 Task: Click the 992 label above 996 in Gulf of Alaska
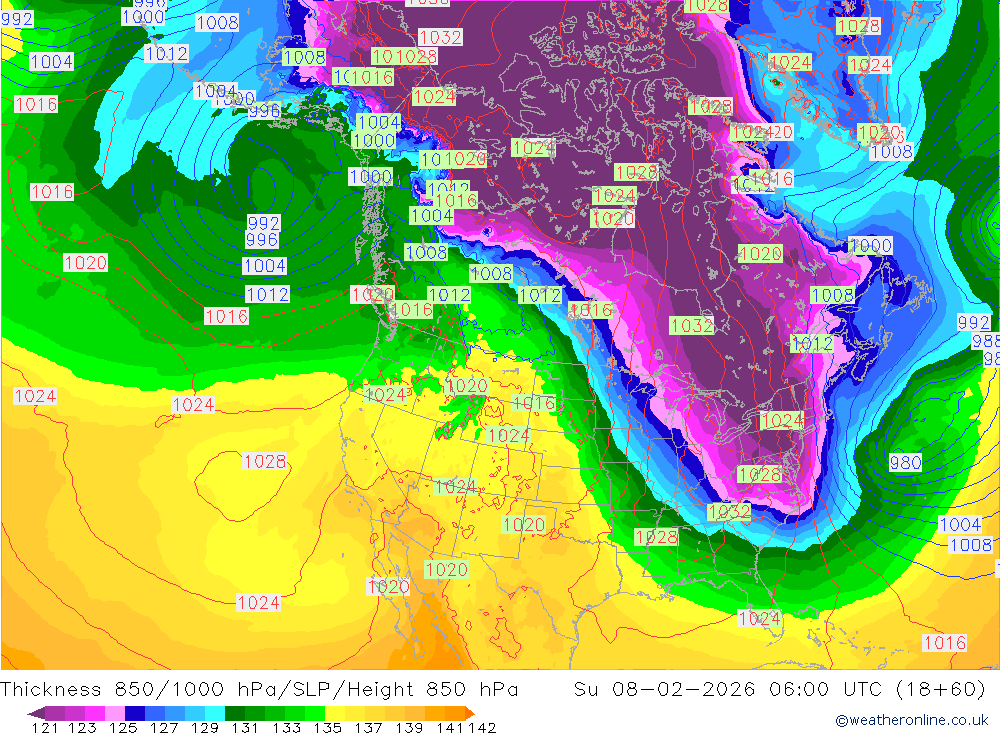263,223
